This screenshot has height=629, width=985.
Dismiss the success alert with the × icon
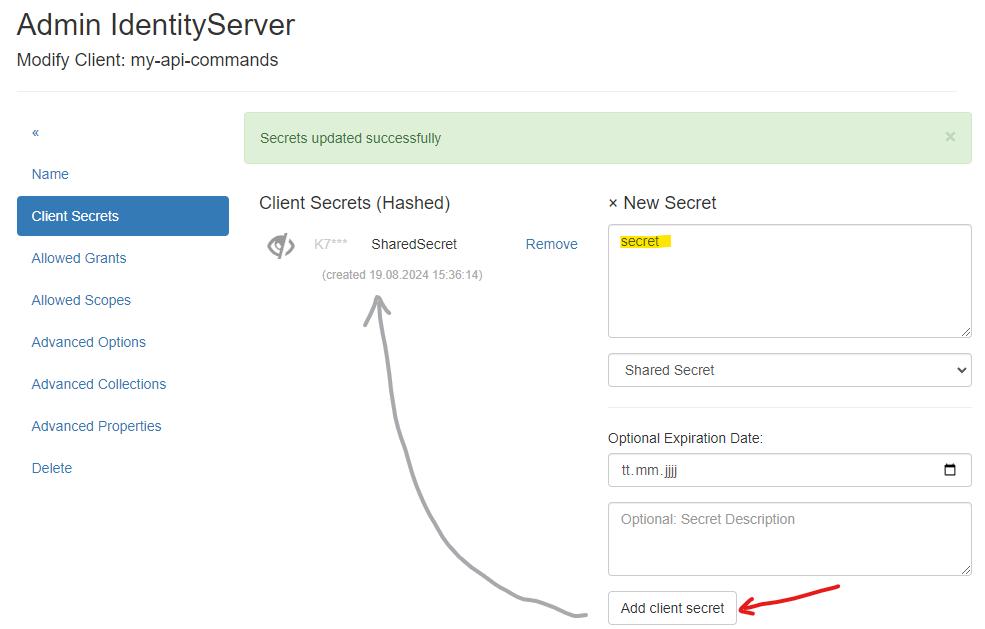[x=950, y=137]
